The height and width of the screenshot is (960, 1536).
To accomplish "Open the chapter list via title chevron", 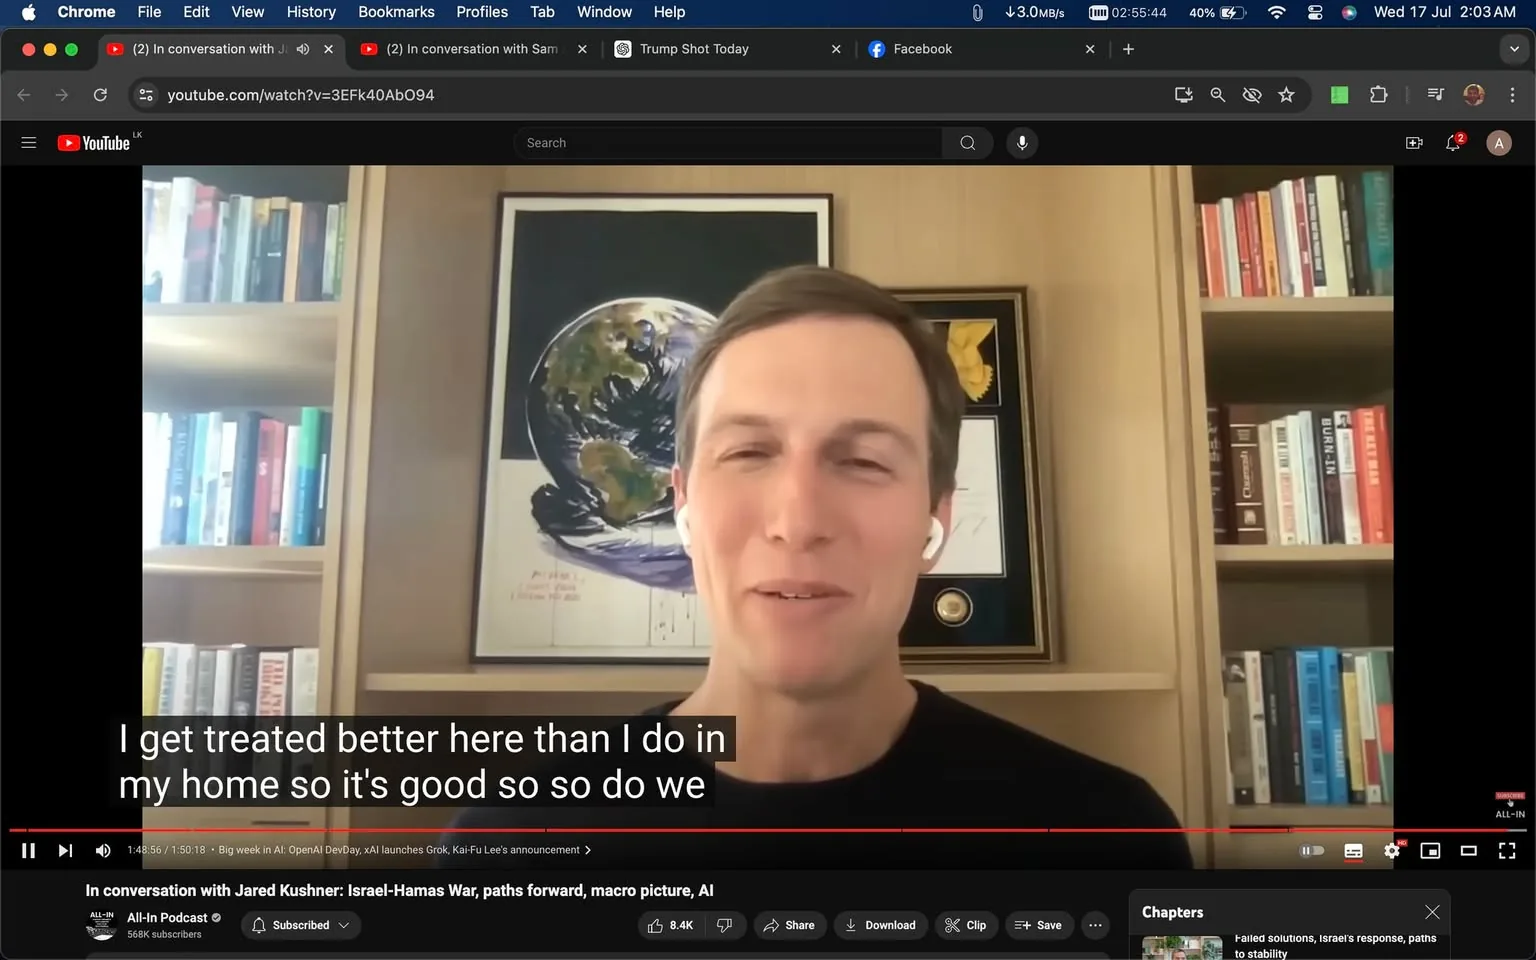I will coord(587,849).
